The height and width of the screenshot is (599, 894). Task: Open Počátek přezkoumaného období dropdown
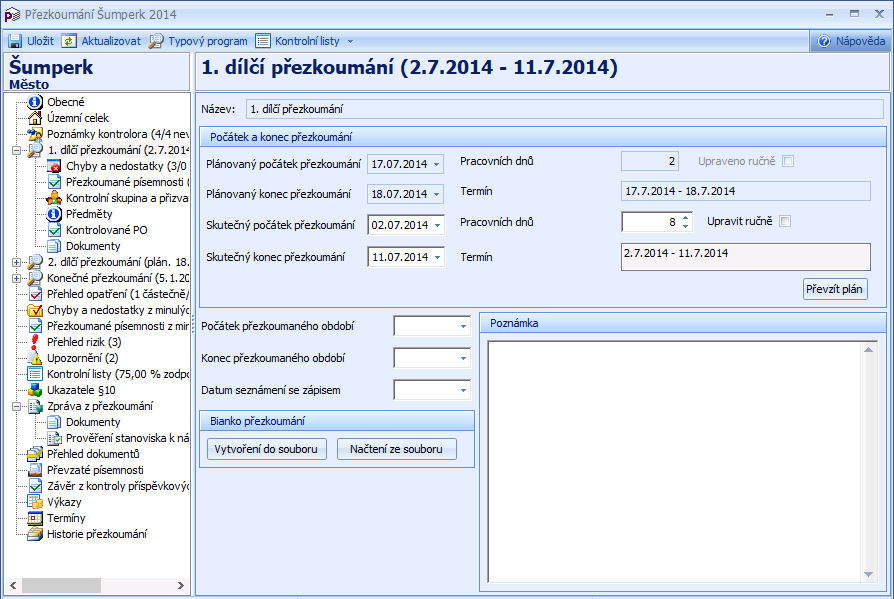click(463, 327)
